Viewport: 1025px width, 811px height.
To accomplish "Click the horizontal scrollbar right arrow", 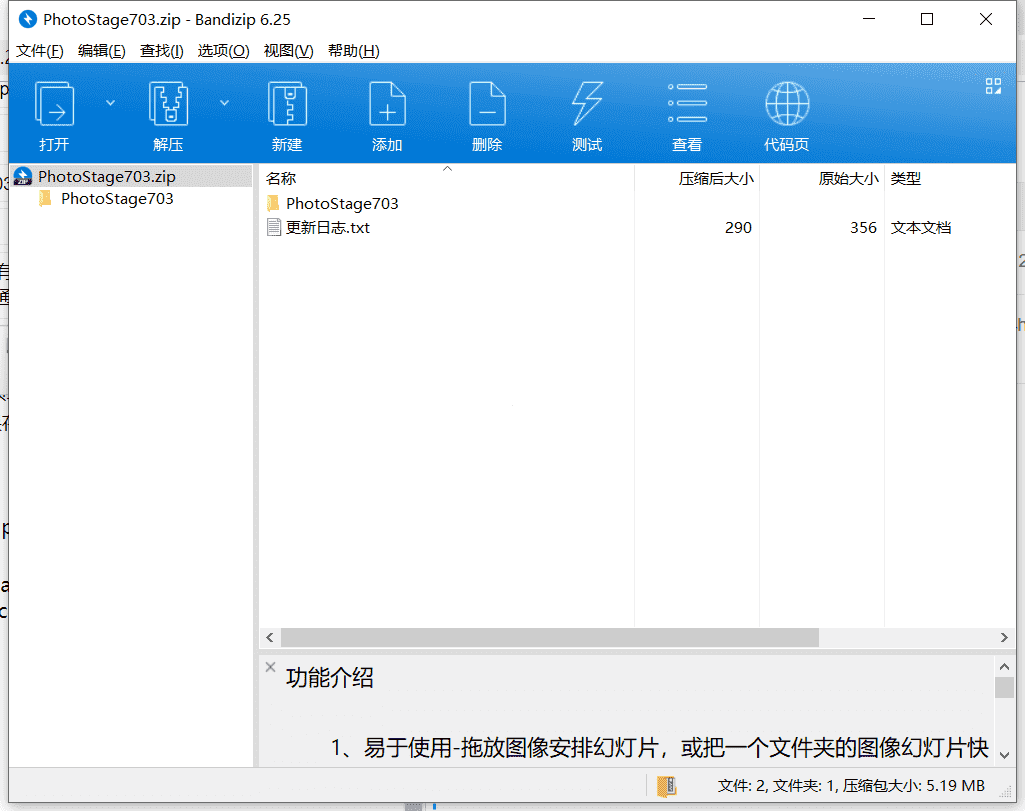I will (x=1004, y=637).
